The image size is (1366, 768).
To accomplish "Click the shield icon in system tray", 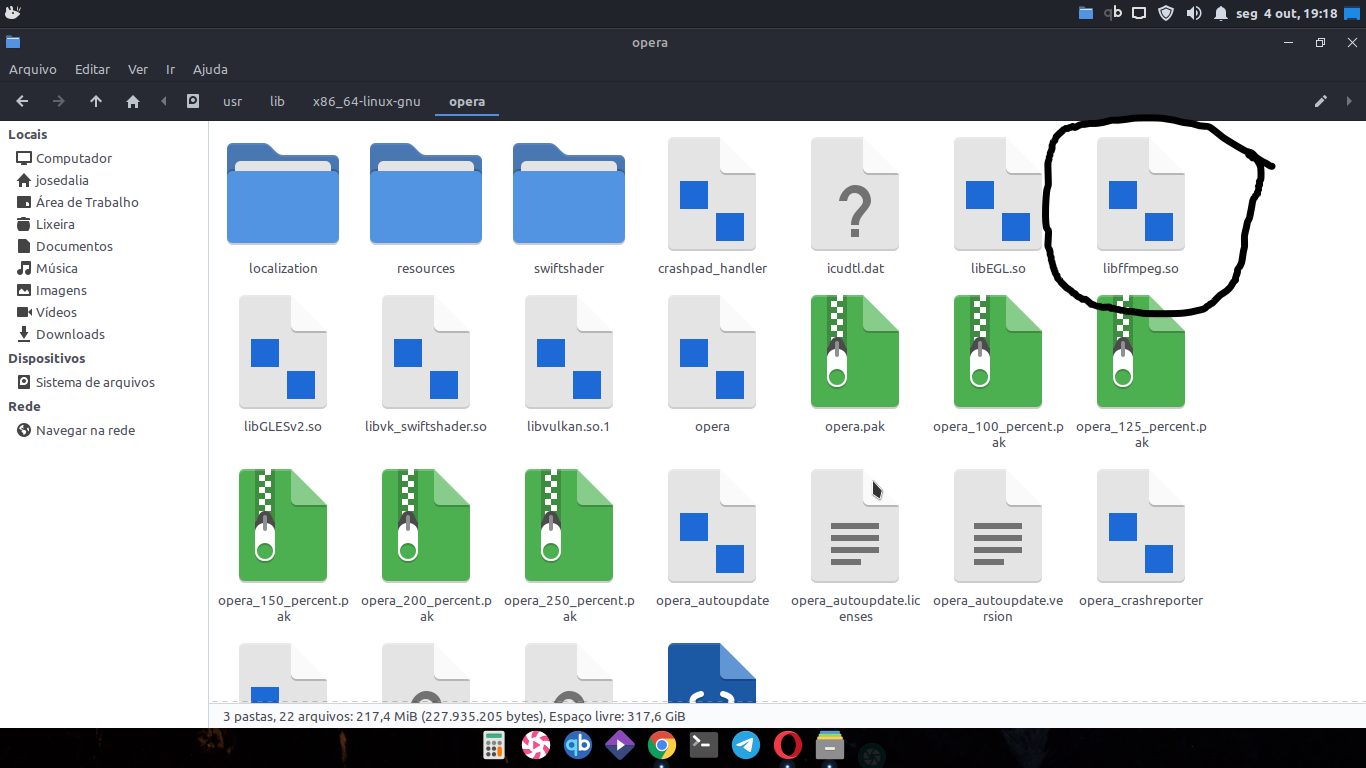I will (1166, 13).
